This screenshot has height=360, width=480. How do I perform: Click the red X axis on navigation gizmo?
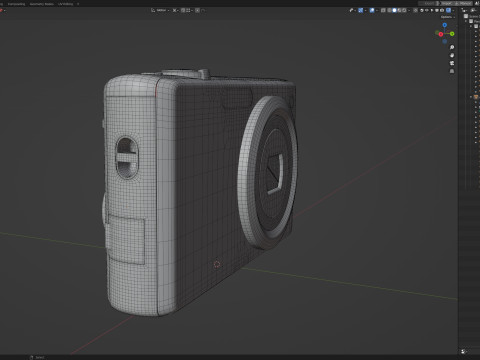click(441, 34)
